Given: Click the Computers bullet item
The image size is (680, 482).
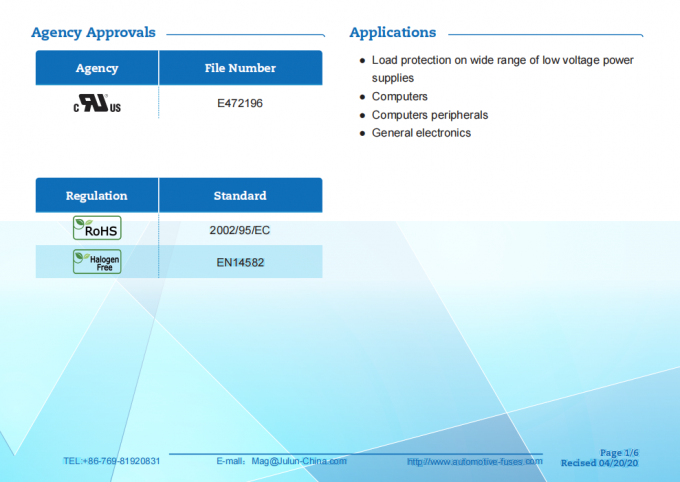Looking at the screenshot, I should pyautogui.click(x=399, y=97).
